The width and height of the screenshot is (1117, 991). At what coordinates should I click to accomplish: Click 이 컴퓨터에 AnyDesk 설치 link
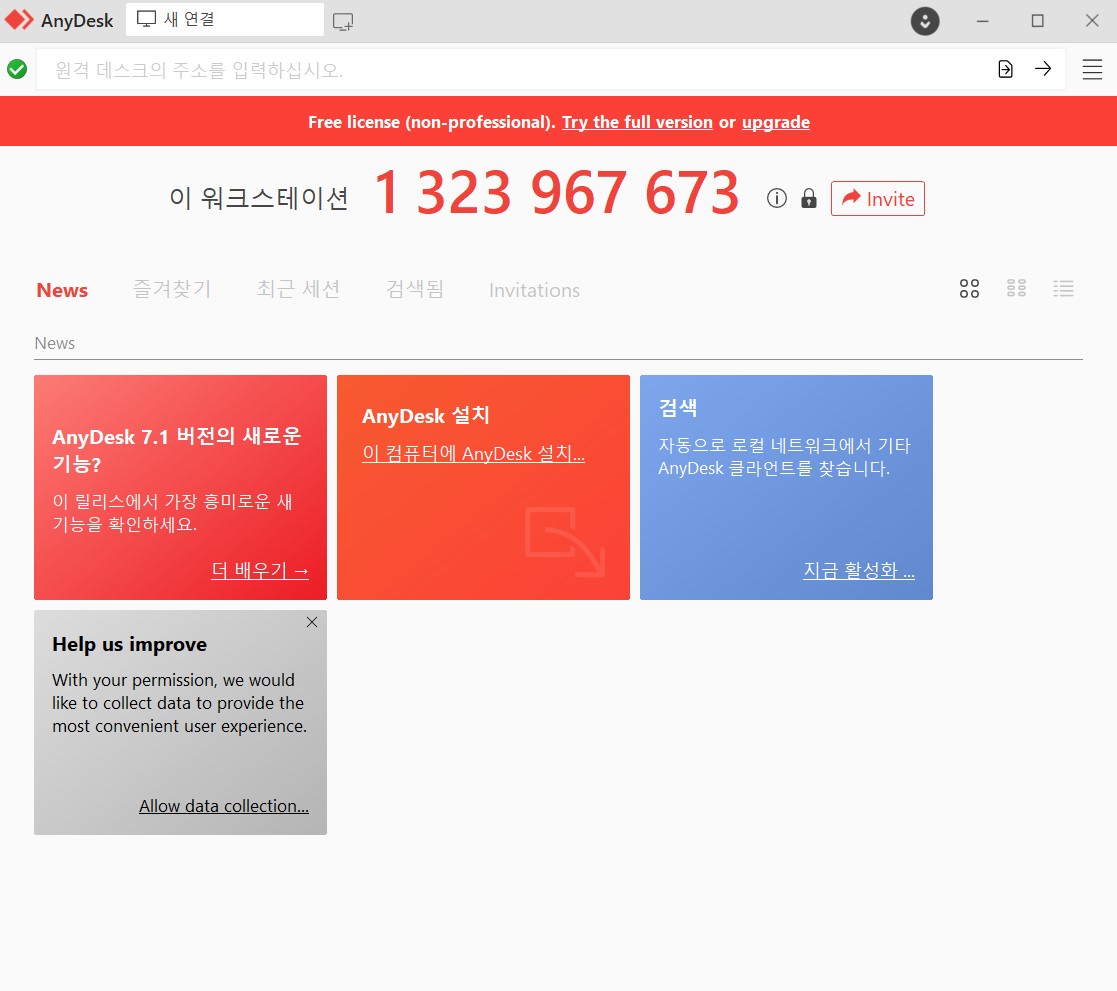pos(473,453)
